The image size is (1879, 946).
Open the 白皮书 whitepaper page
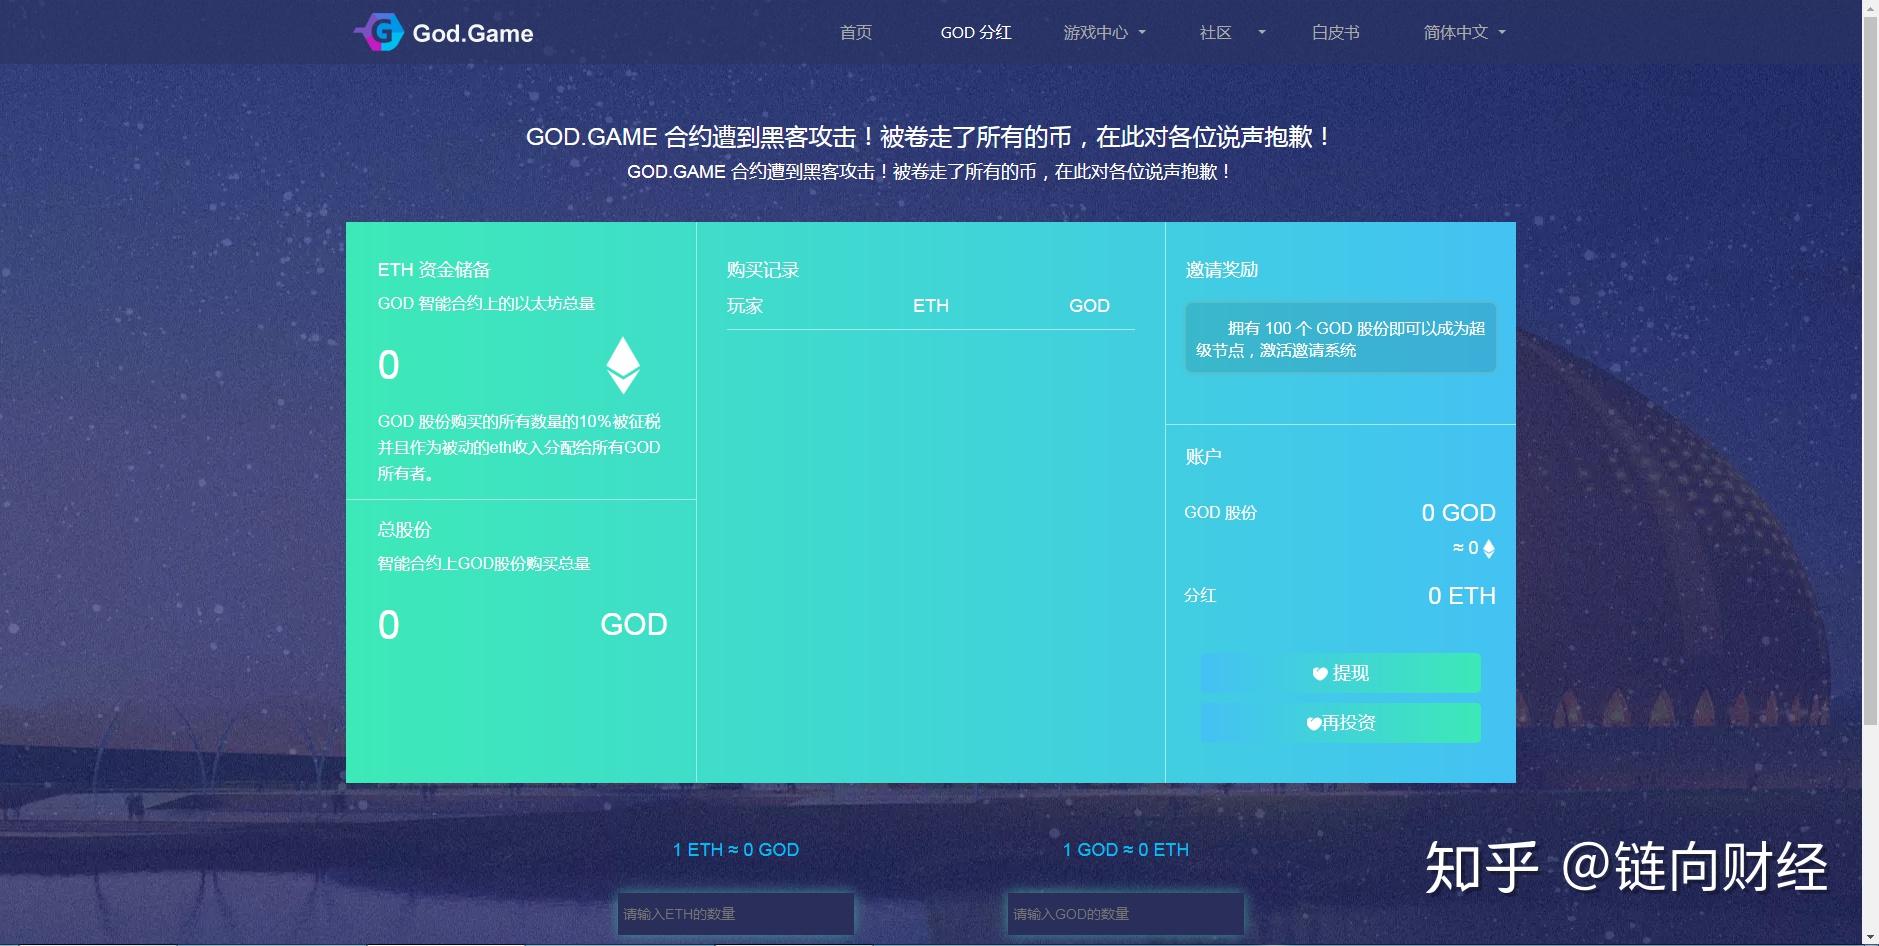1335,32
